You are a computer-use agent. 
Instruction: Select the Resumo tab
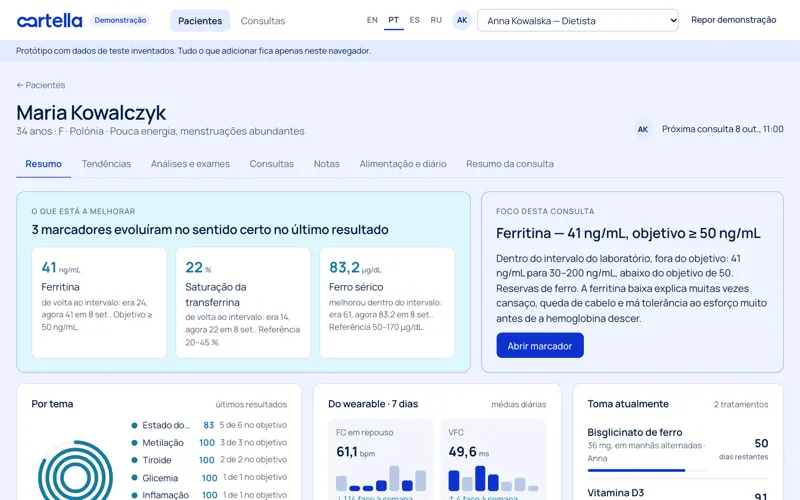(x=43, y=164)
